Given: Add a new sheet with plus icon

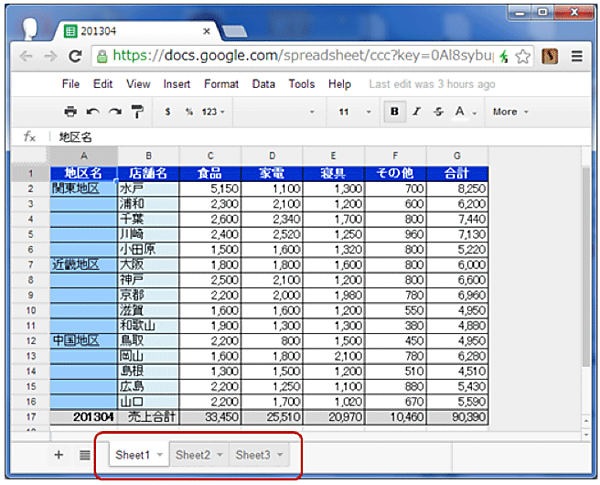Looking at the screenshot, I should click(x=58, y=455).
